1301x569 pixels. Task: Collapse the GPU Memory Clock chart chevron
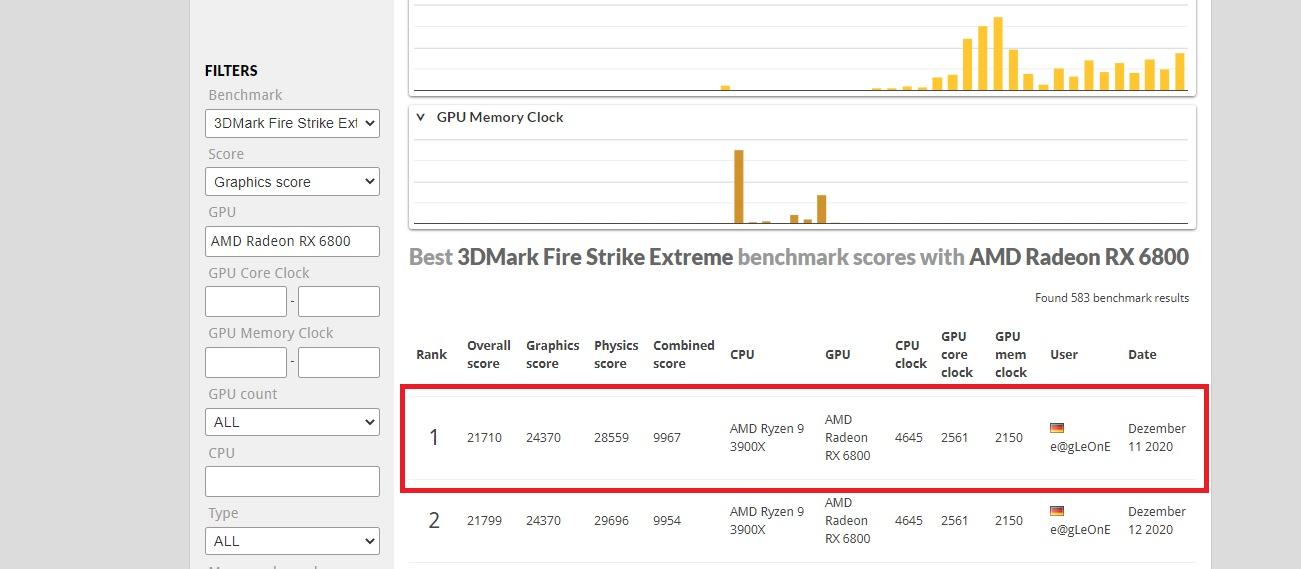click(x=421, y=117)
